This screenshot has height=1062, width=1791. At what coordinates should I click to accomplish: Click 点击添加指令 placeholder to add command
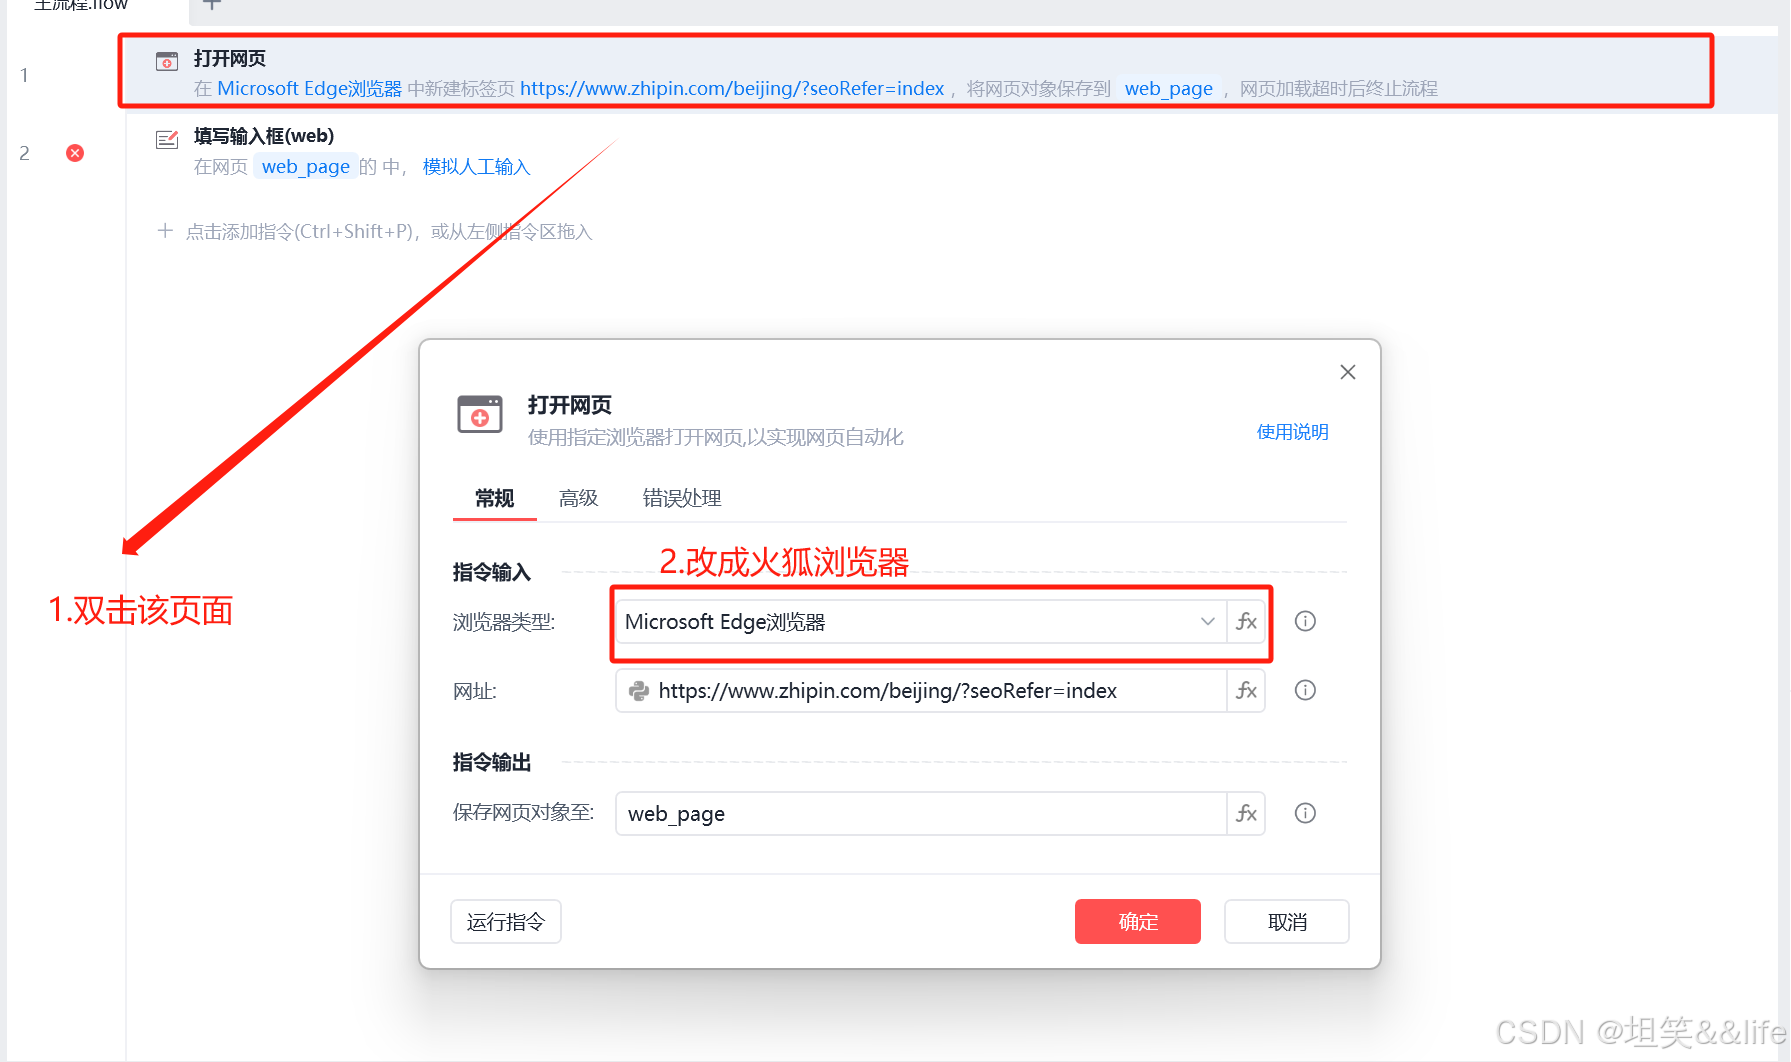389,232
